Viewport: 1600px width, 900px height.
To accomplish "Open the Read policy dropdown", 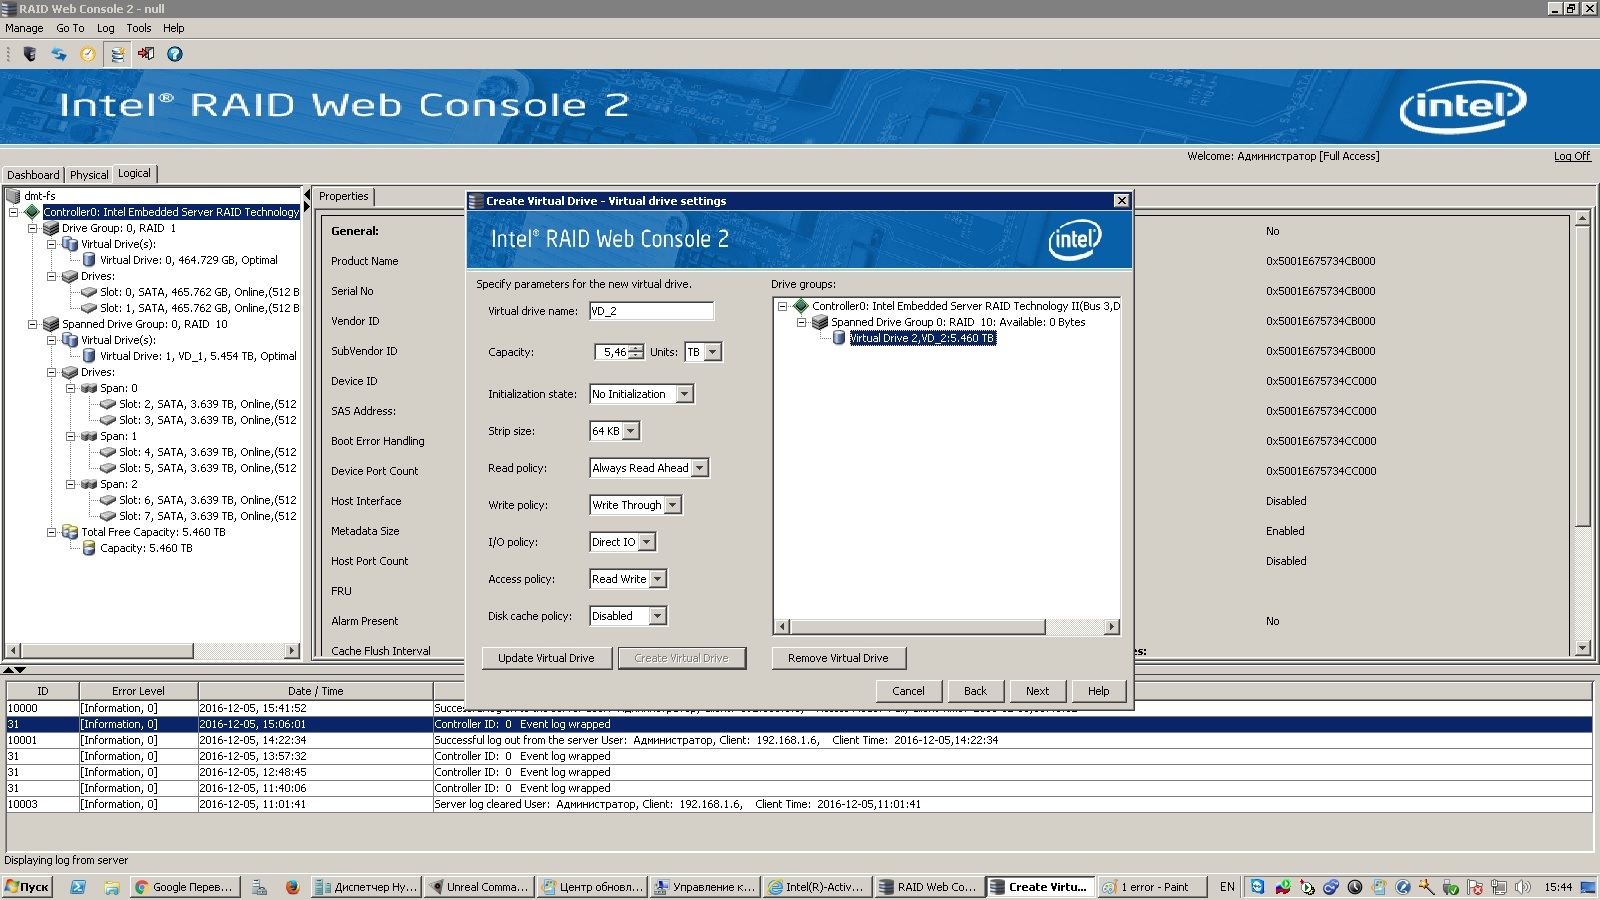I will point(699,468).
